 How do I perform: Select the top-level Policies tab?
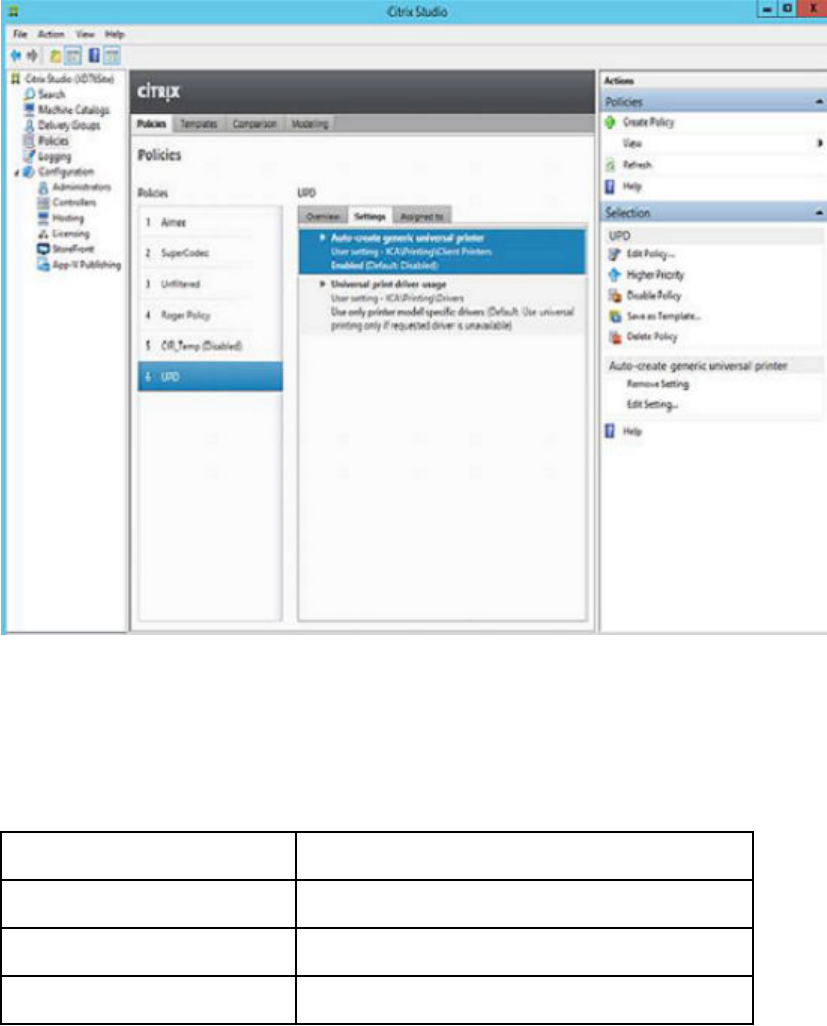point(152,124)
